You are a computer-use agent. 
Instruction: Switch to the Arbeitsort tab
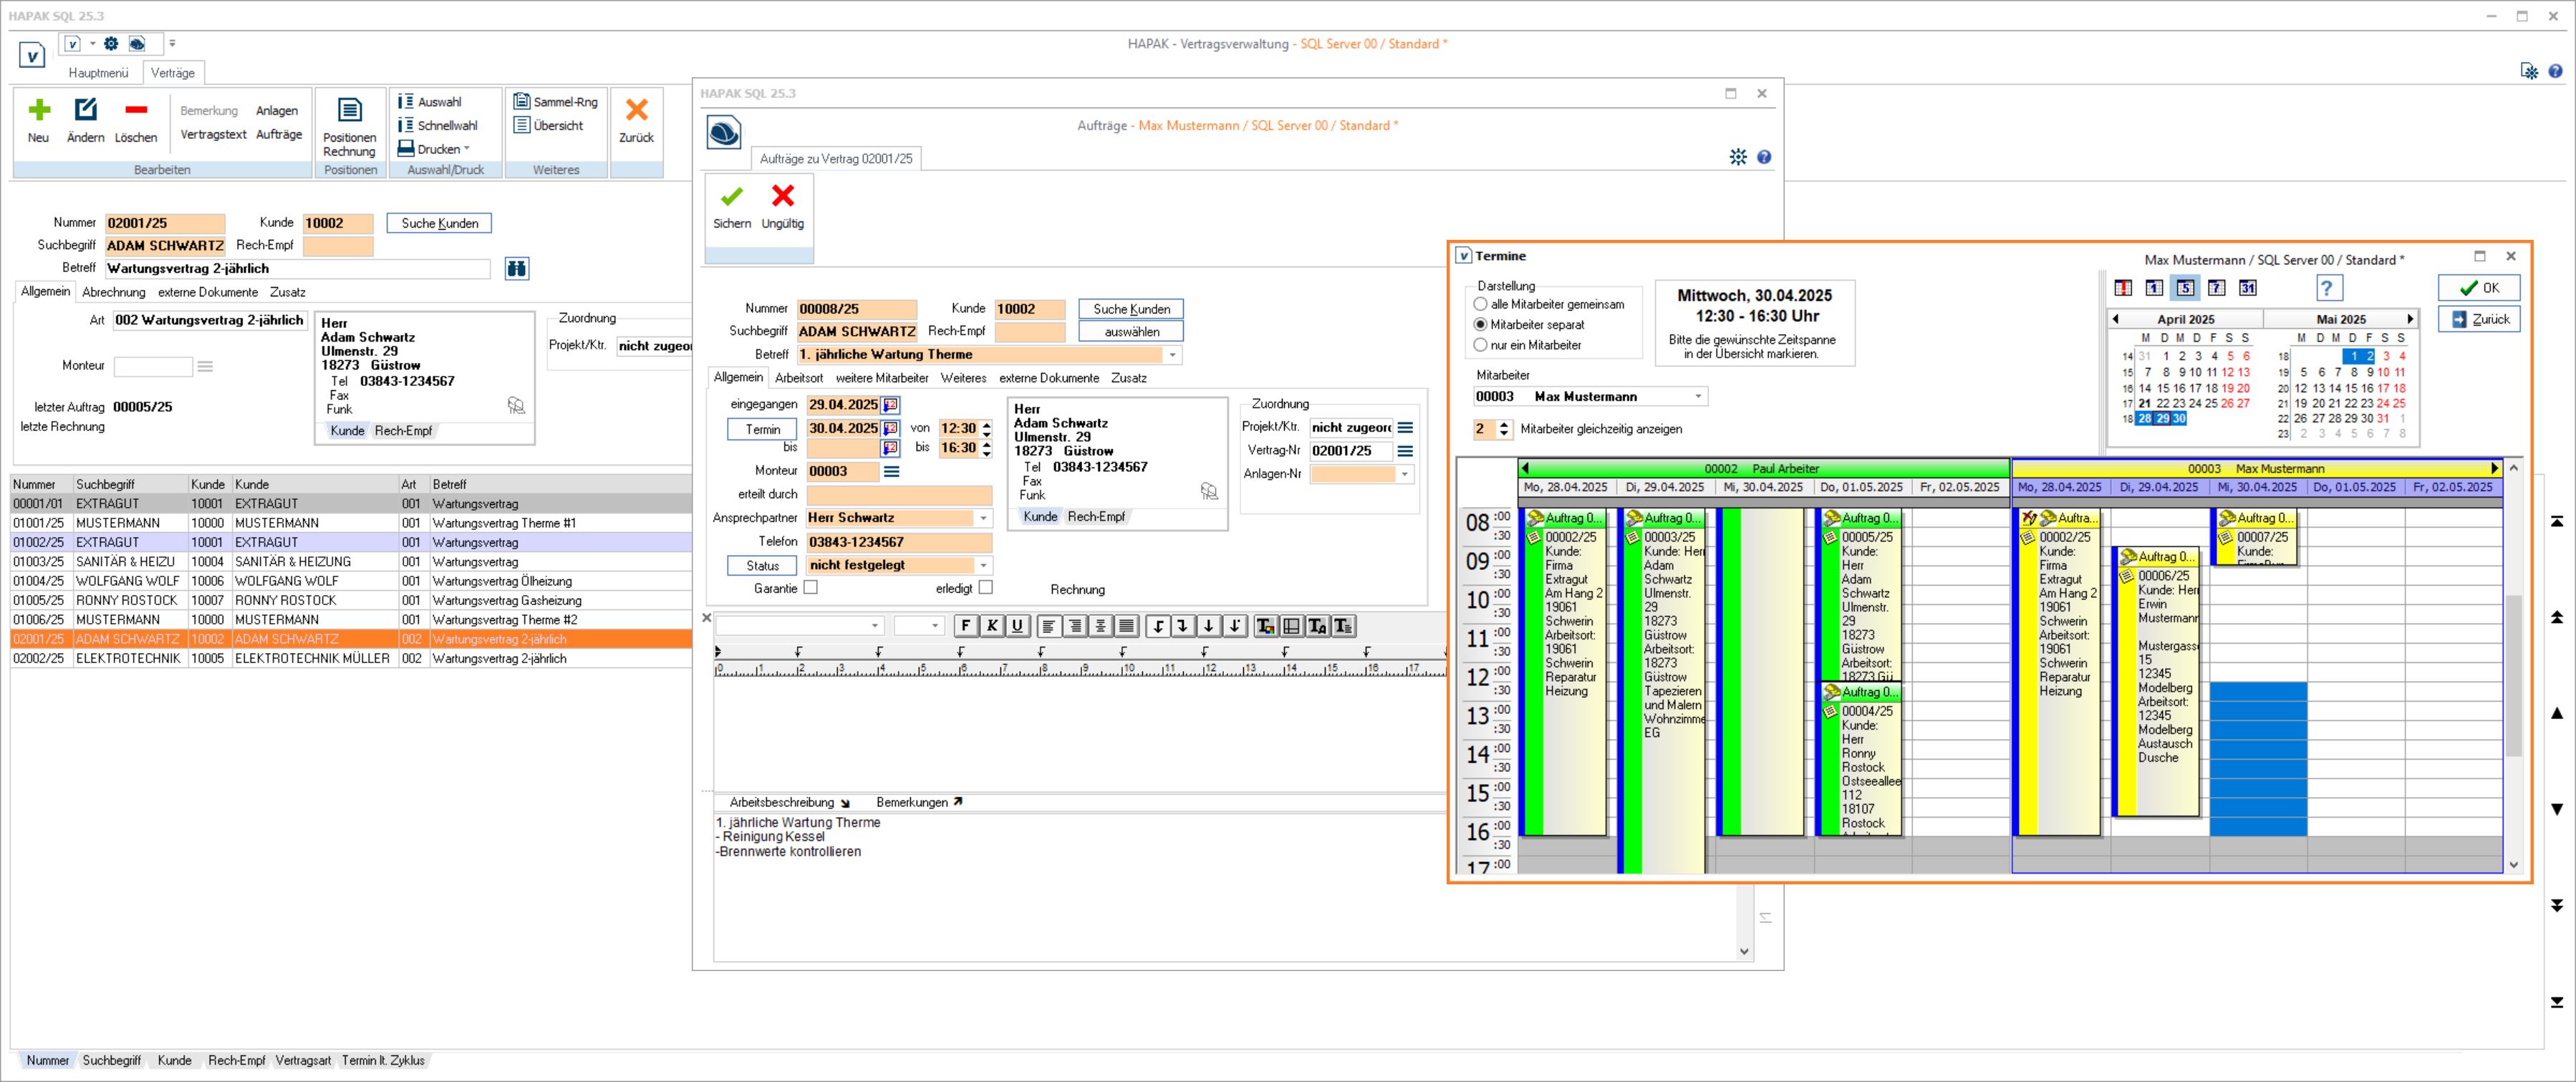click(798, 378)
